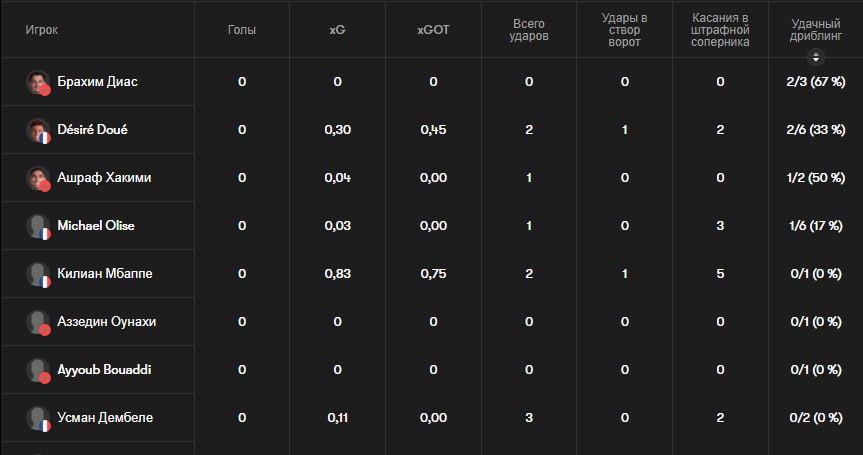Click Брахим Диас player avatar
The height and width of the screenshot is (455, 863).
(37, 82)
